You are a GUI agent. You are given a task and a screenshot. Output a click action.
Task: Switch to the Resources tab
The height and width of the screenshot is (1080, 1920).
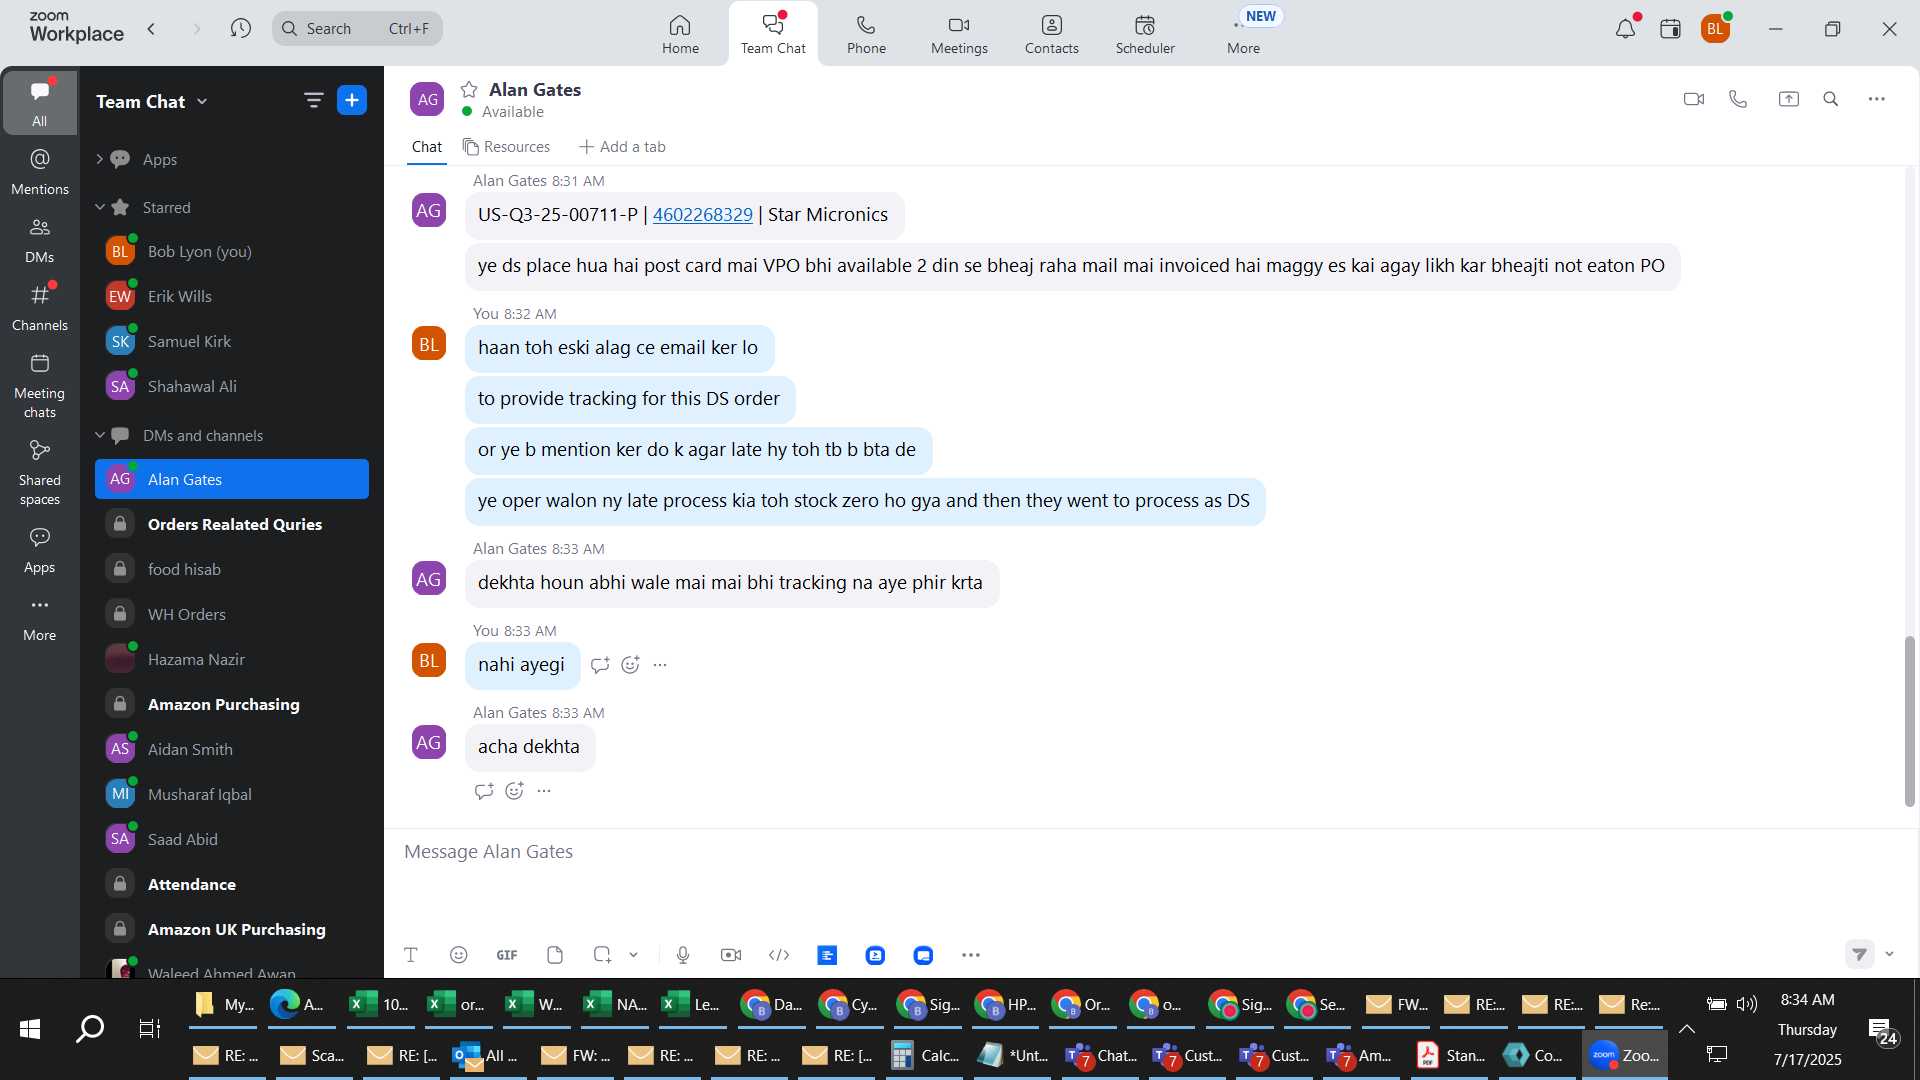(506, 147)
